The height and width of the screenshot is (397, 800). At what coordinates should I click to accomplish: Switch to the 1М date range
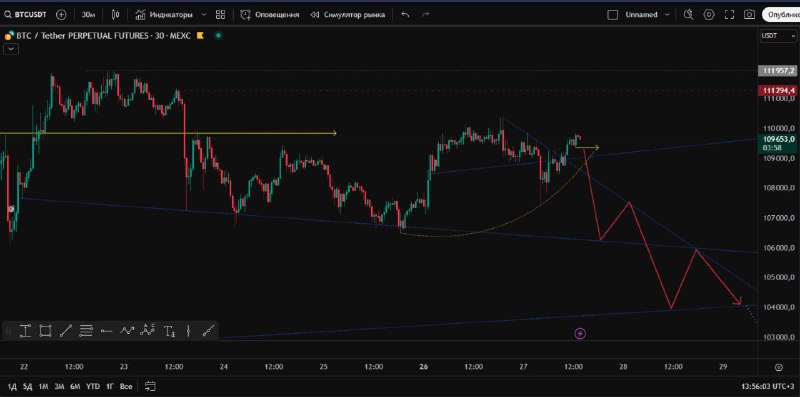point(43,387)
